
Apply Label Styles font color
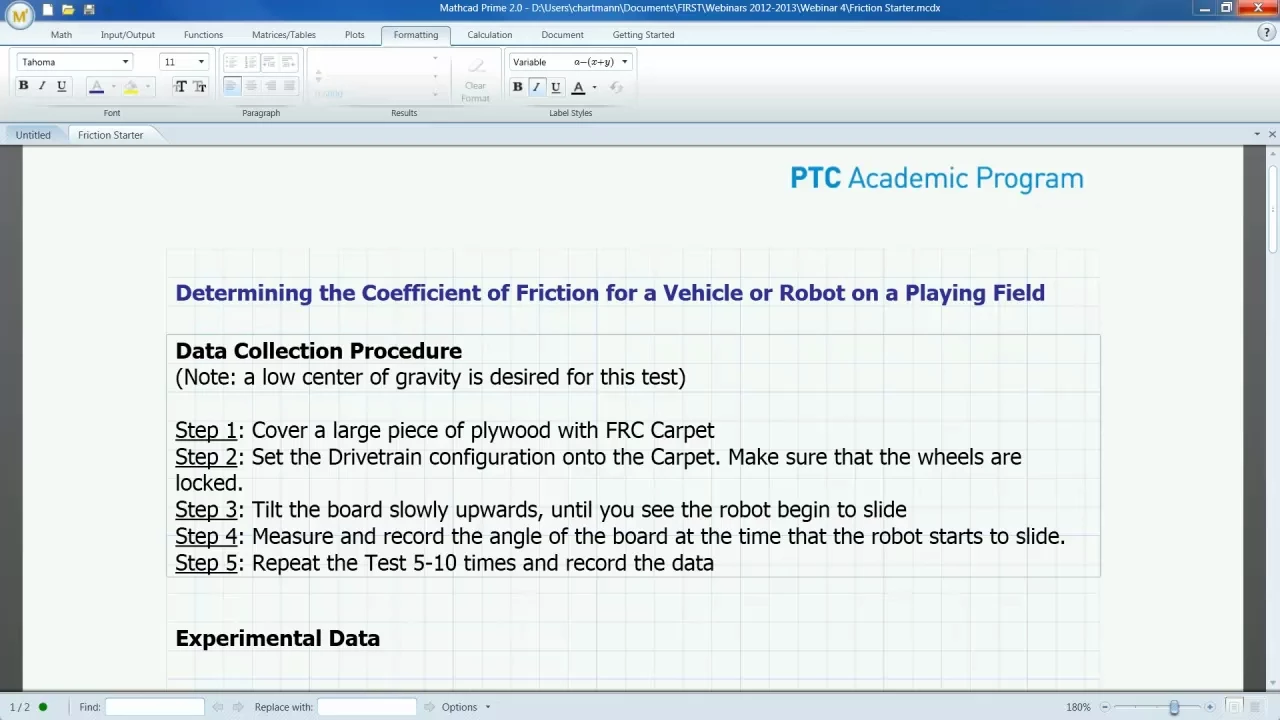click(x=578, y=87)
